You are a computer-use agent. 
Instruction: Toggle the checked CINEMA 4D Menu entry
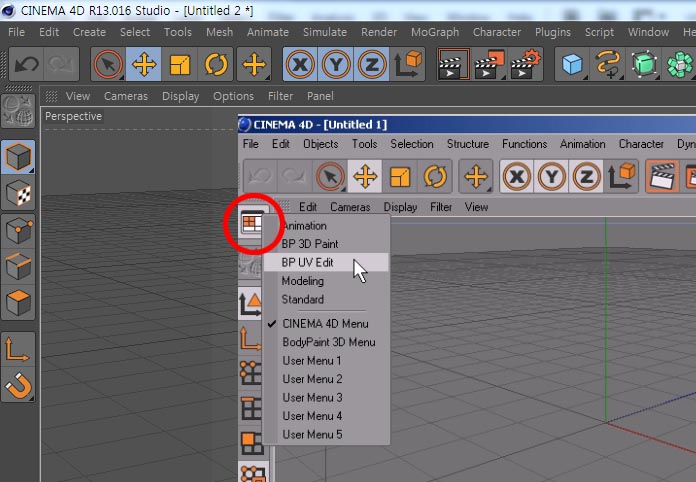pos(326,324)
